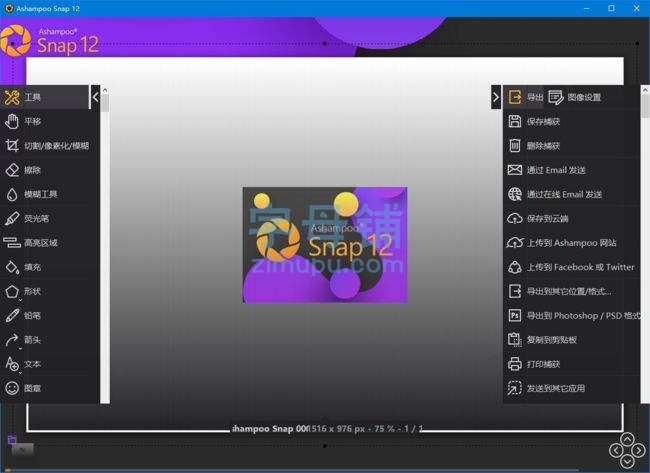Viewport: 650px width, 473px height.
Task: Select the 擦除 eraser tool
Action: (45, 170)
